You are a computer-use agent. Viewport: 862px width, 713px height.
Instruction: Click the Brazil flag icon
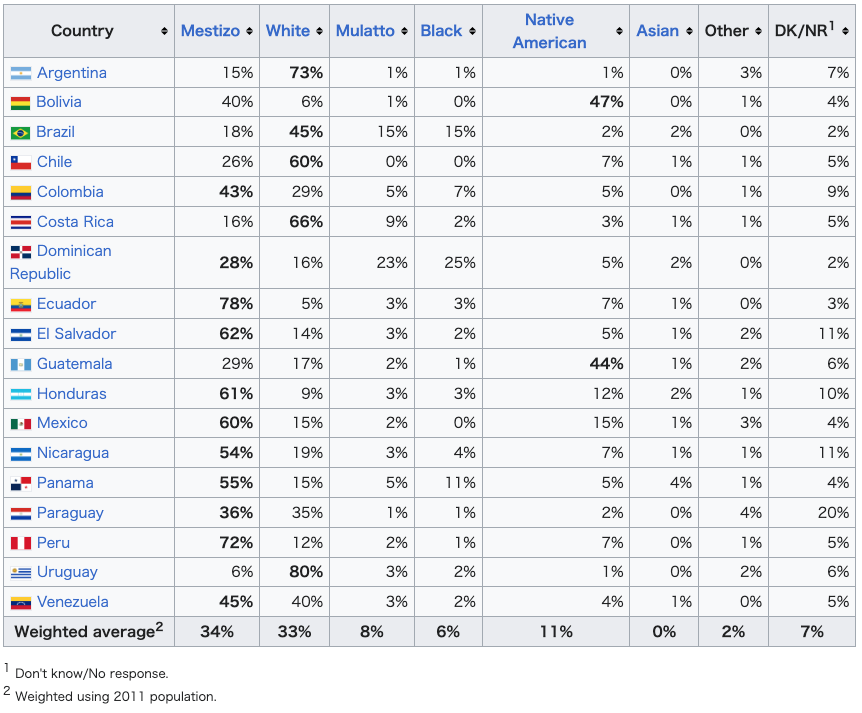(20, 132)
